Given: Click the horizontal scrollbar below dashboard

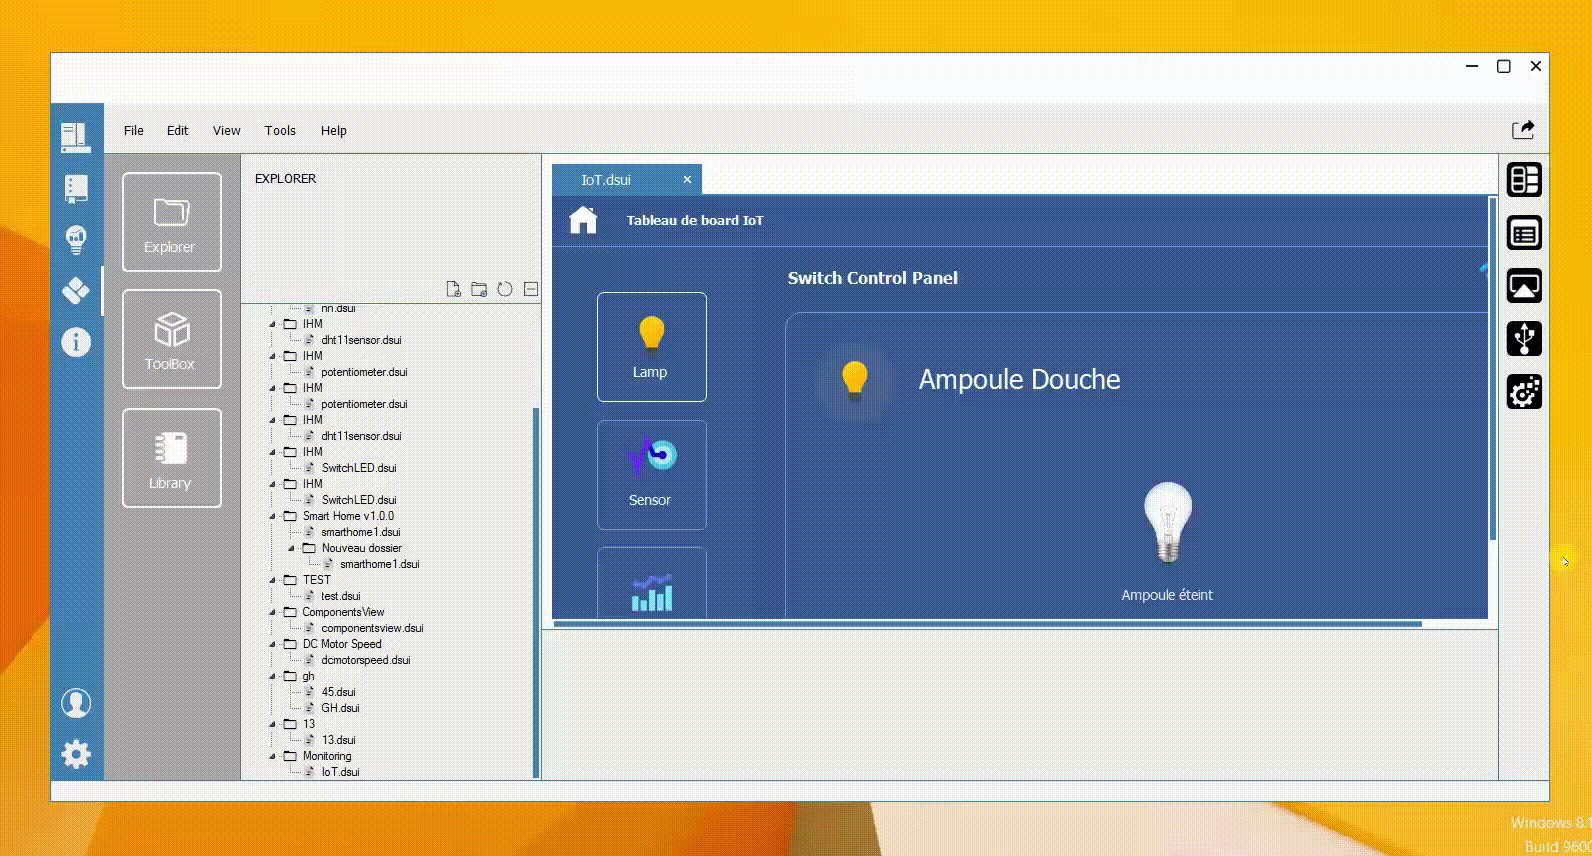Looking at the screenshot, I should (x=986, y=624).
